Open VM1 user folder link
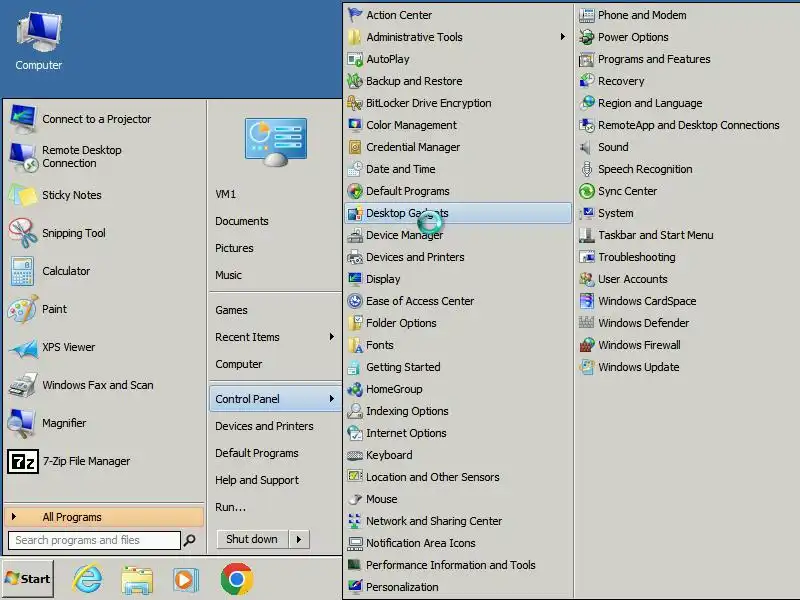This screenshot has height=600, width=800. pyautogui.click(x=226, y=194)
